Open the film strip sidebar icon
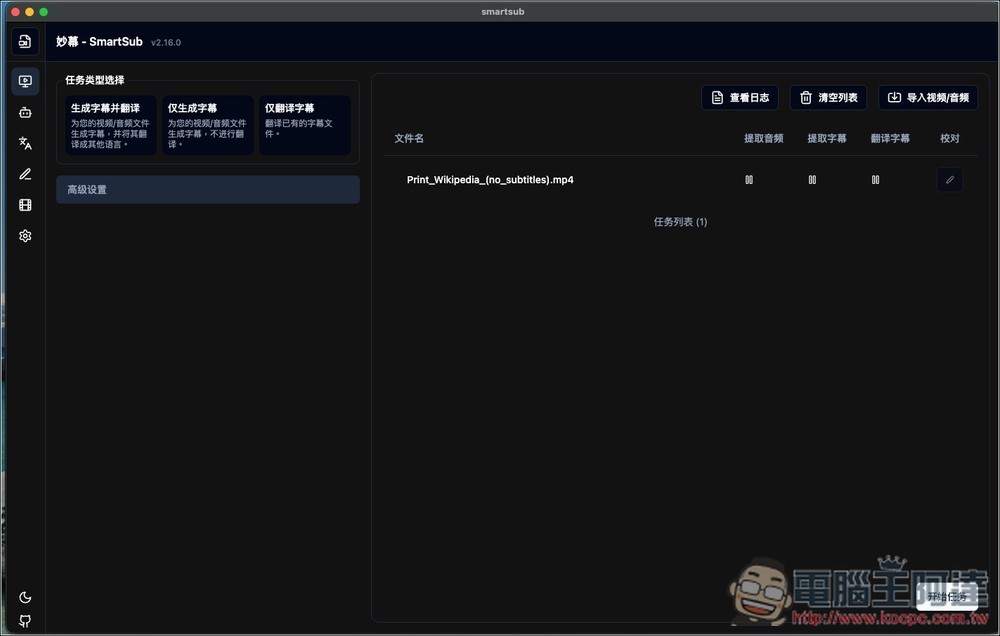1000x636 pixels. tap(25, 205)
